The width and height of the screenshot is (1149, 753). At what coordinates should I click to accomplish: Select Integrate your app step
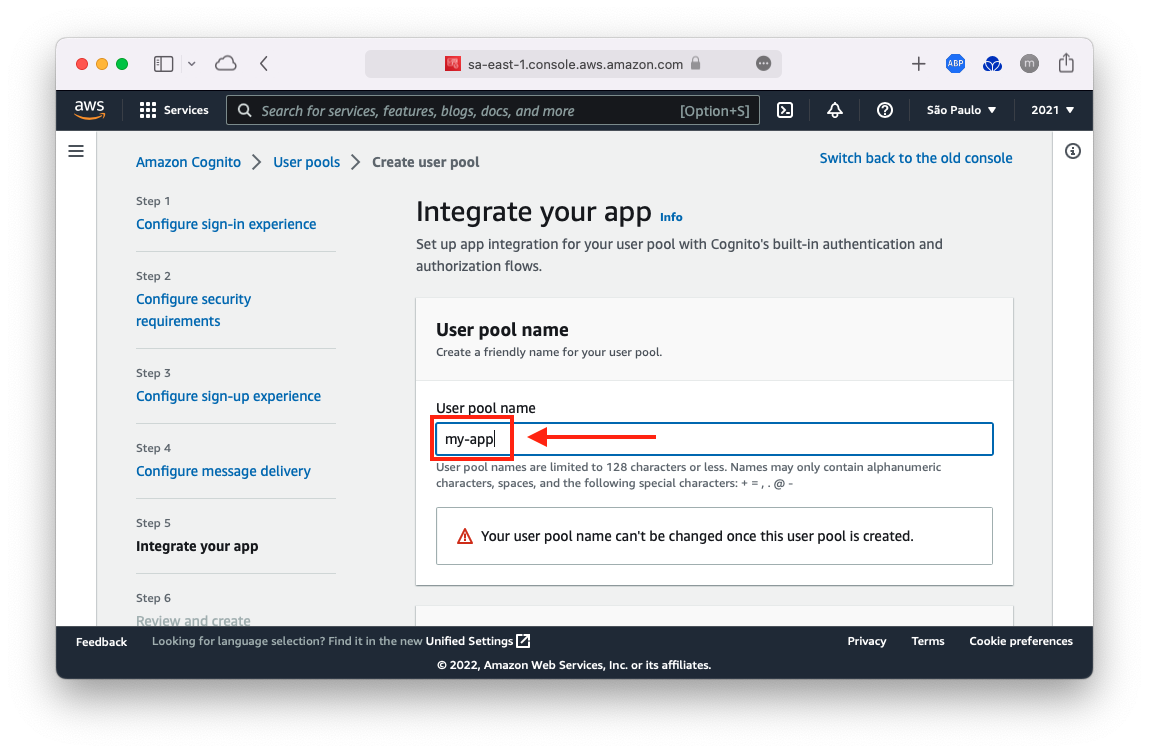[197, 546]
